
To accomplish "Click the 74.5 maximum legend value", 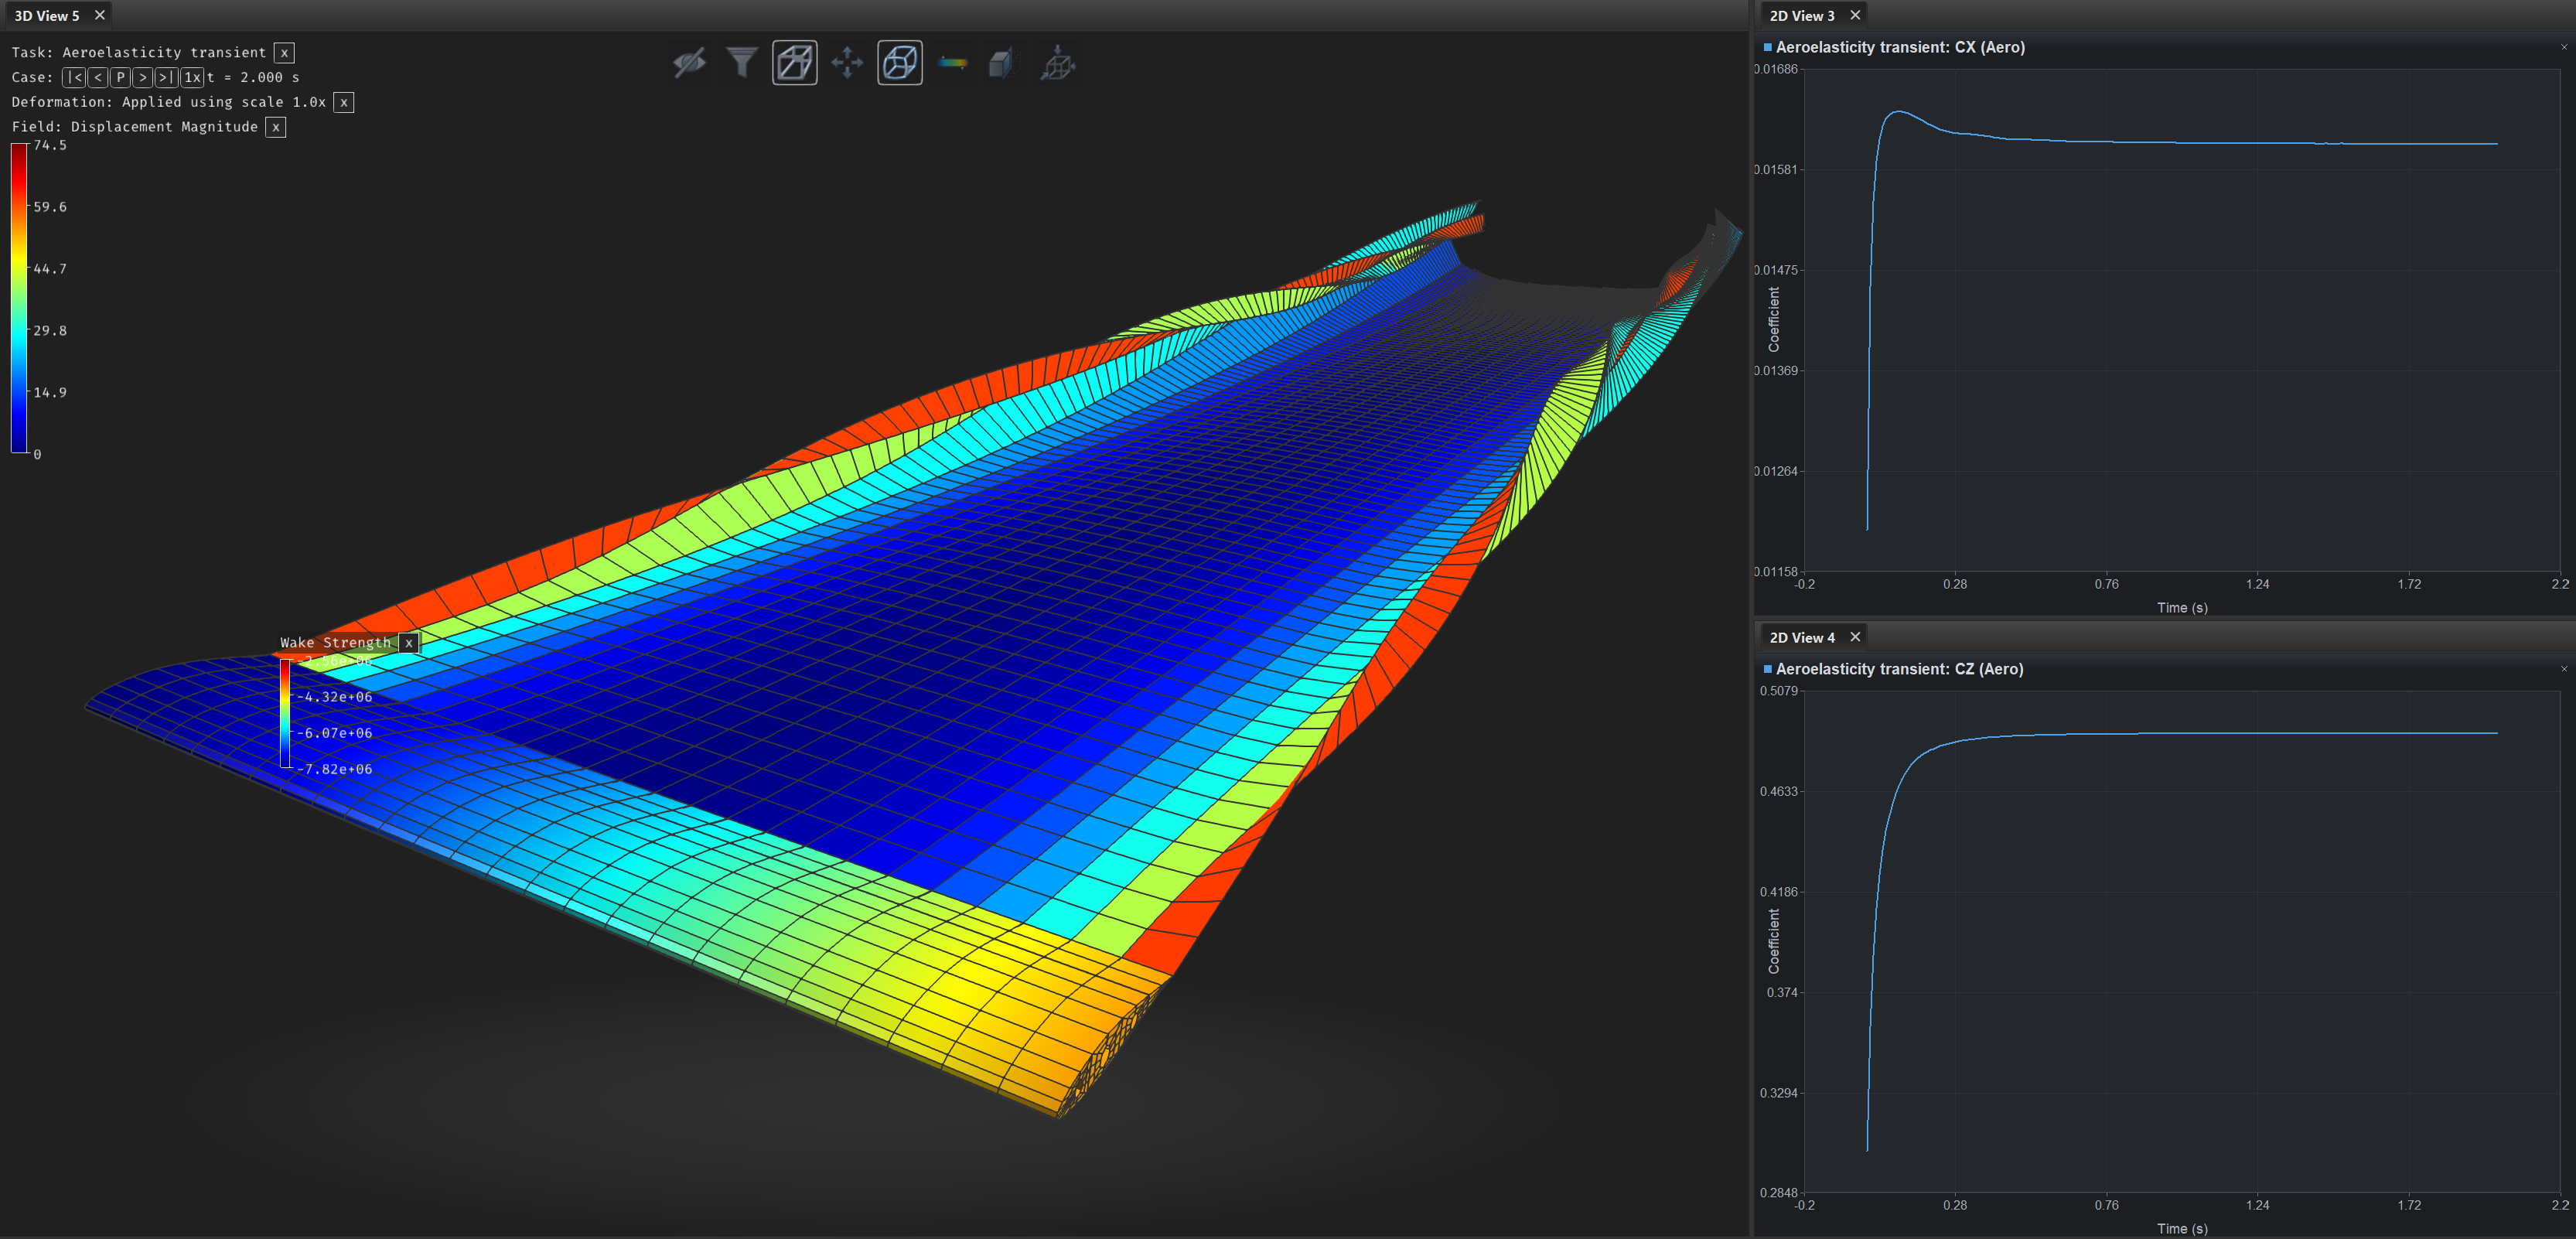I will (50, 145).
